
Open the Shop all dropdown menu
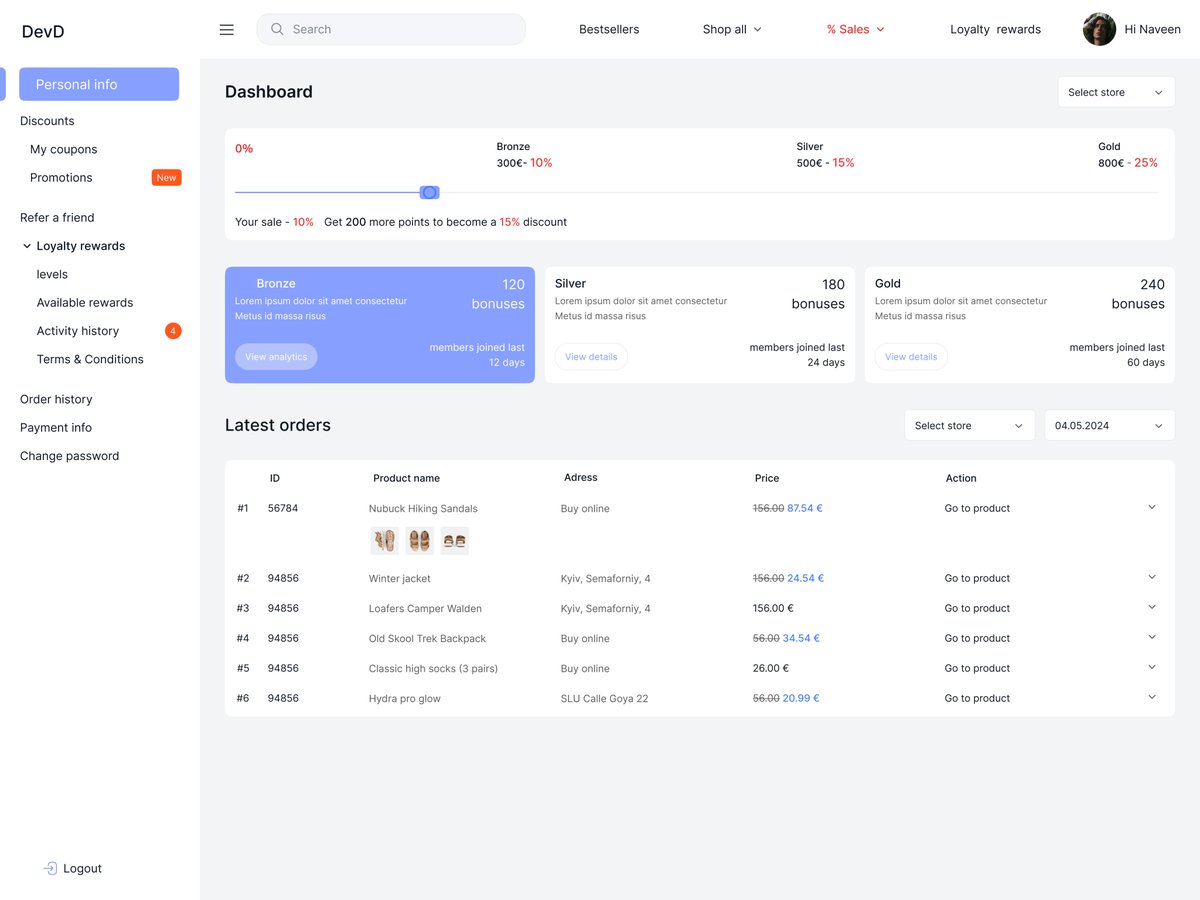point(732,29)
